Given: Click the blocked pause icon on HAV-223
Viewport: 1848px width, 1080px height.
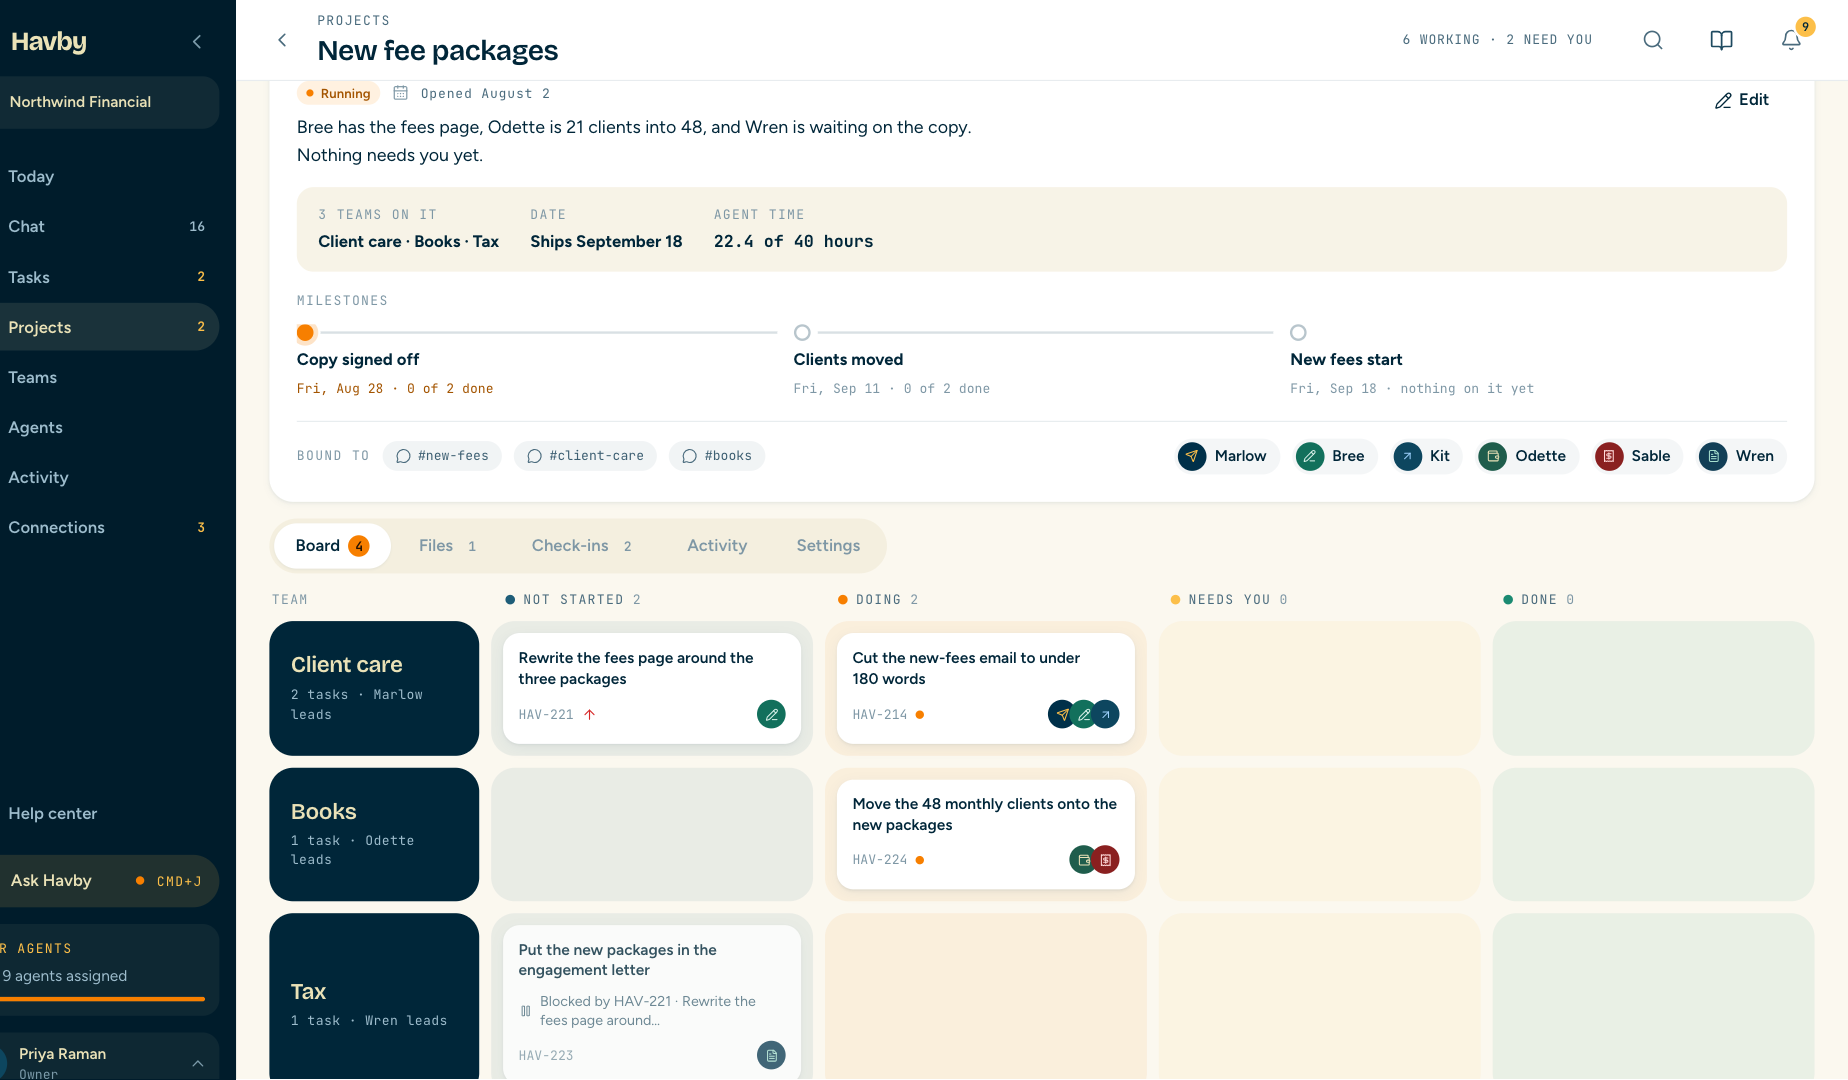Looking at the screenshot, I should pyautogui.click(x=526, y=1011).
